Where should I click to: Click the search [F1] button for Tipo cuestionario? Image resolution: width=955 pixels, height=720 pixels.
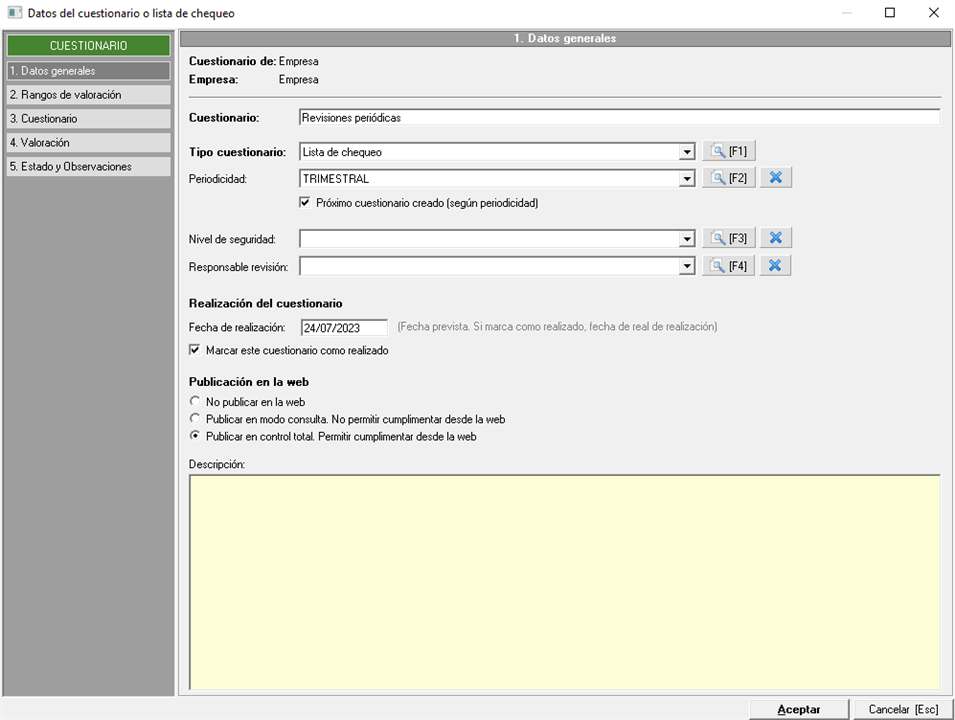pyautogui.click(x=728, y=152)
